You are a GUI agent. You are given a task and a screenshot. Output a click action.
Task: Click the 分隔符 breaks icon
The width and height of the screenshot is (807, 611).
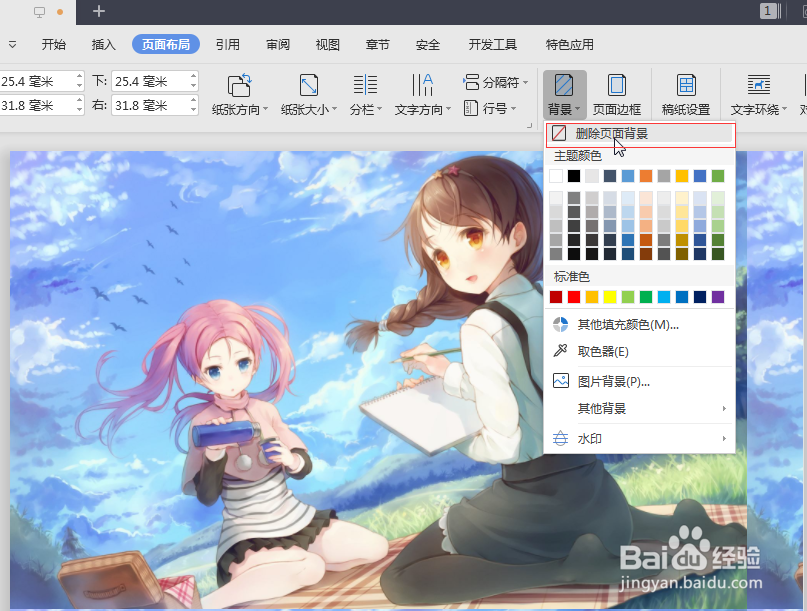click(470, 81)
